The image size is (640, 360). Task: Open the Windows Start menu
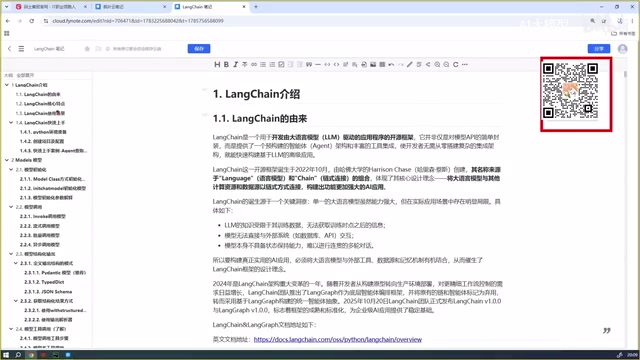coord(6,355)
